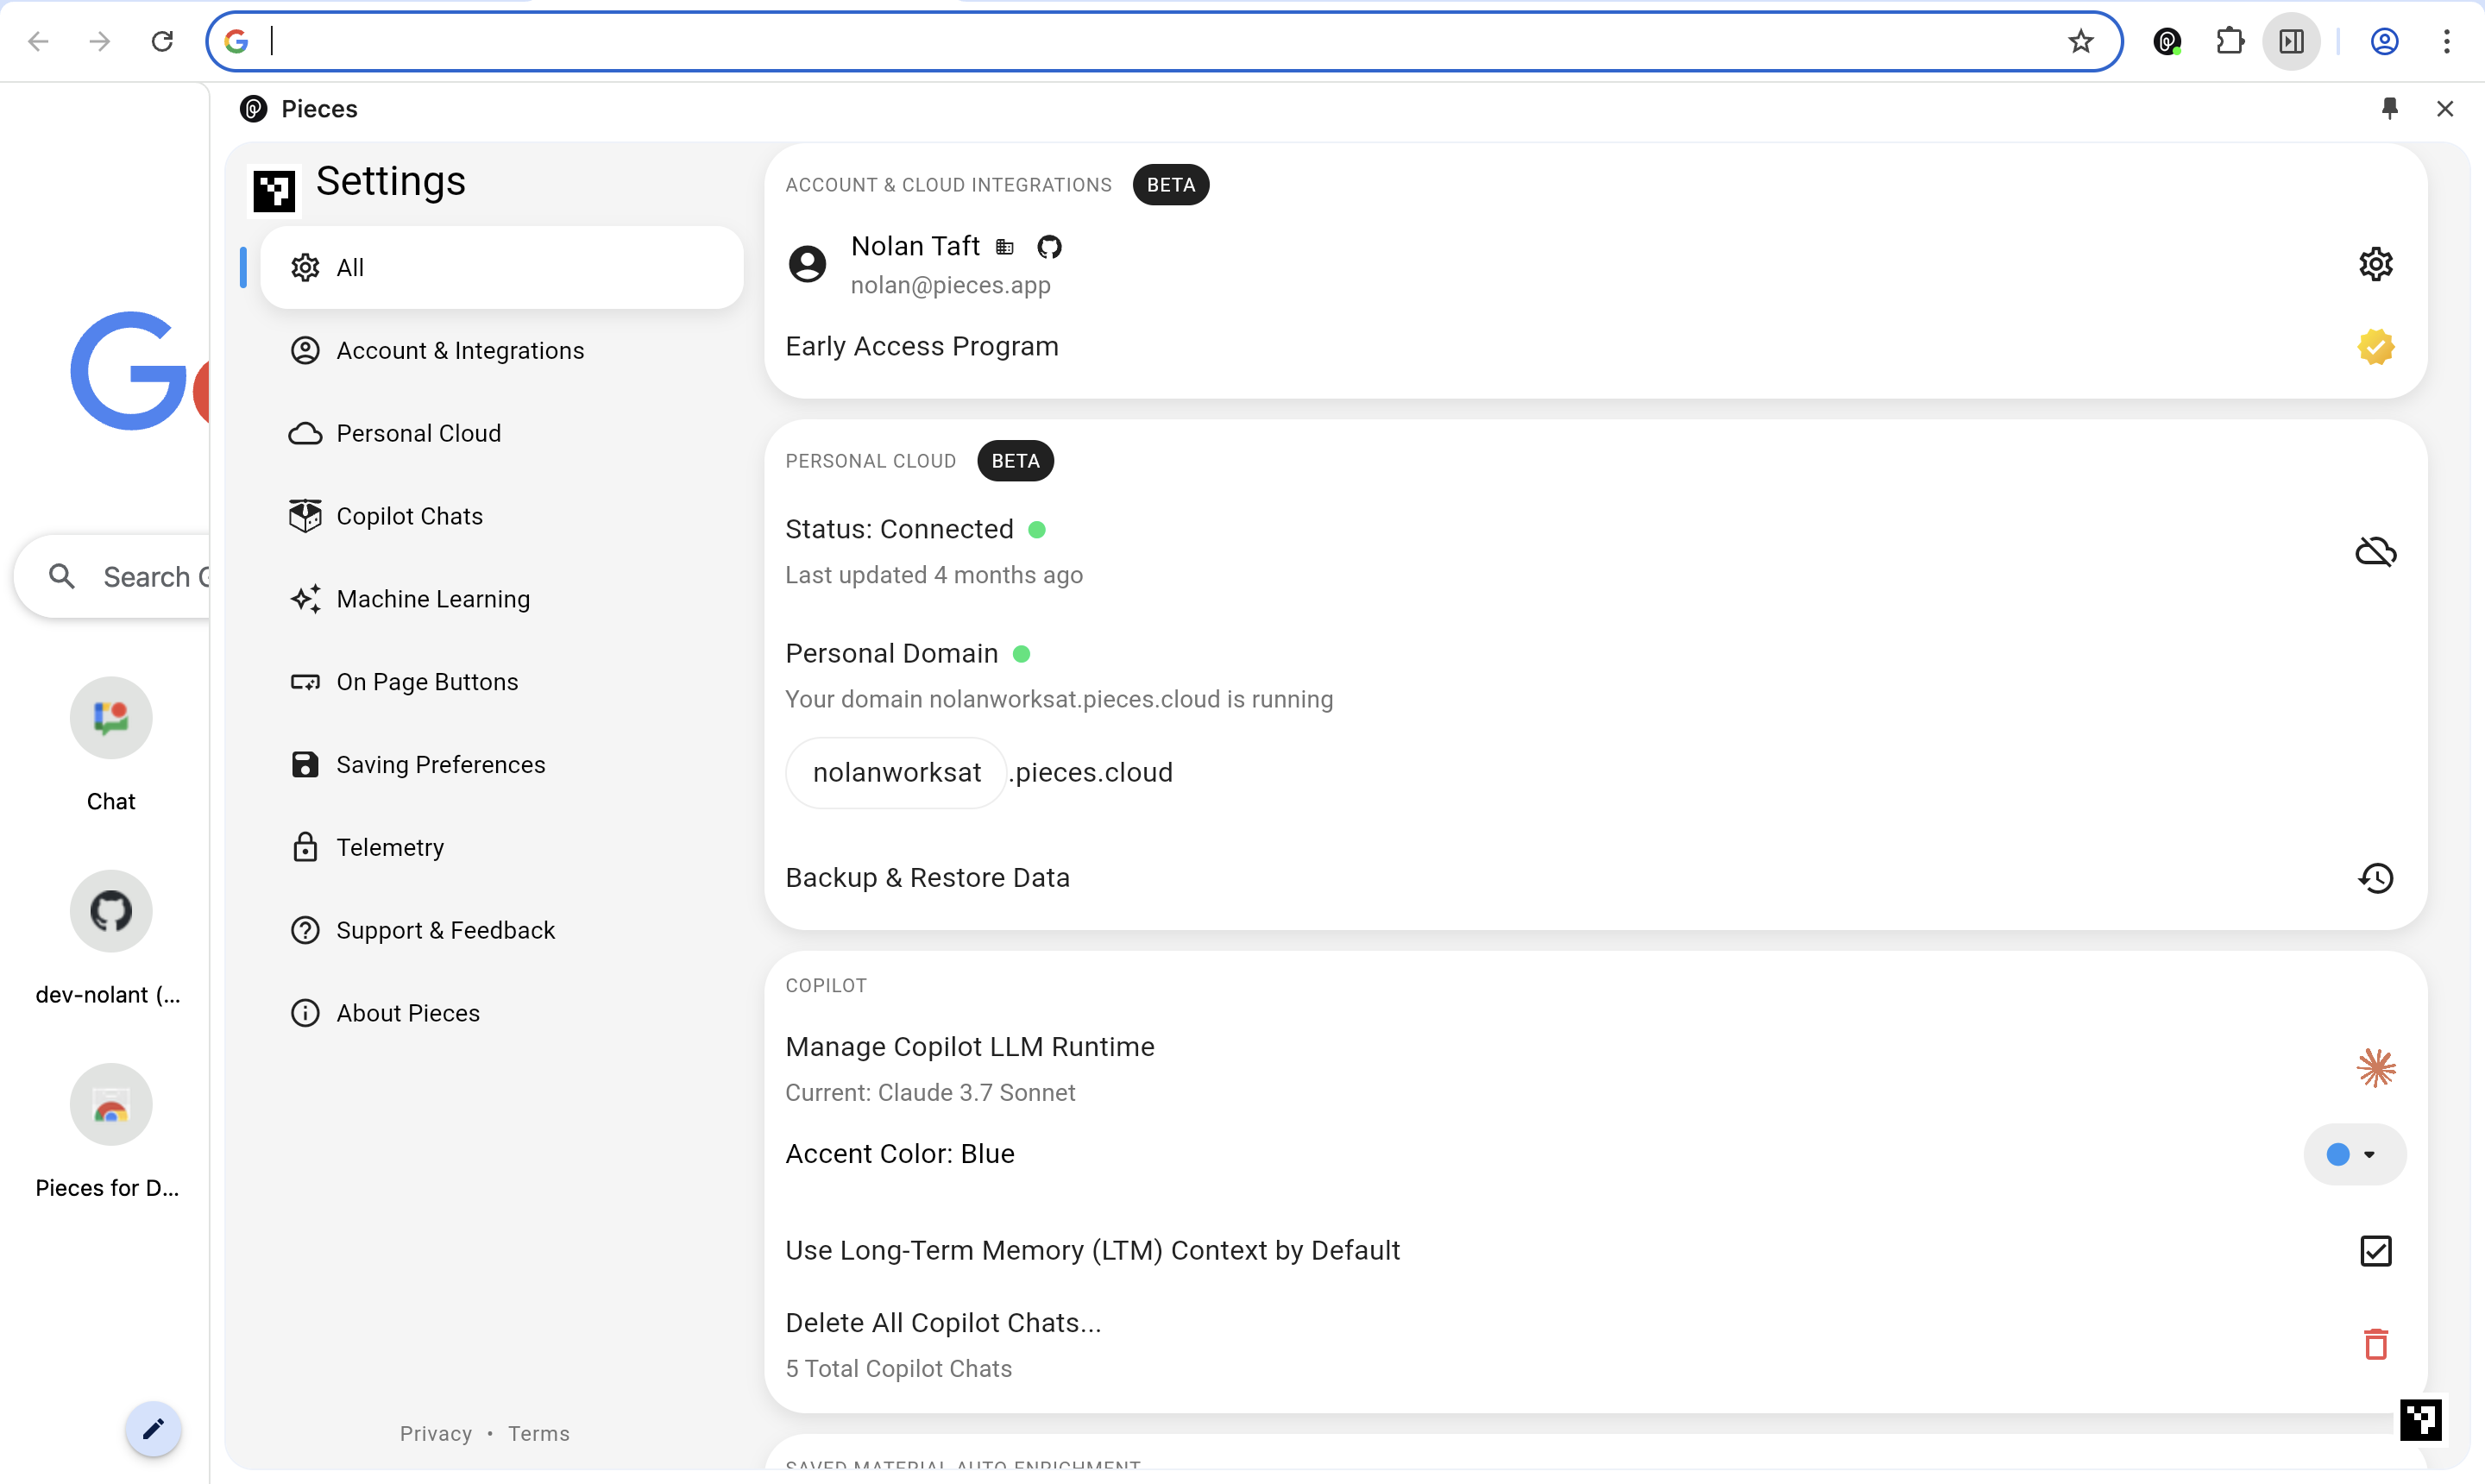Open On Page Buttons settings category
The image size is (2485, 1484).
point(502,682)
